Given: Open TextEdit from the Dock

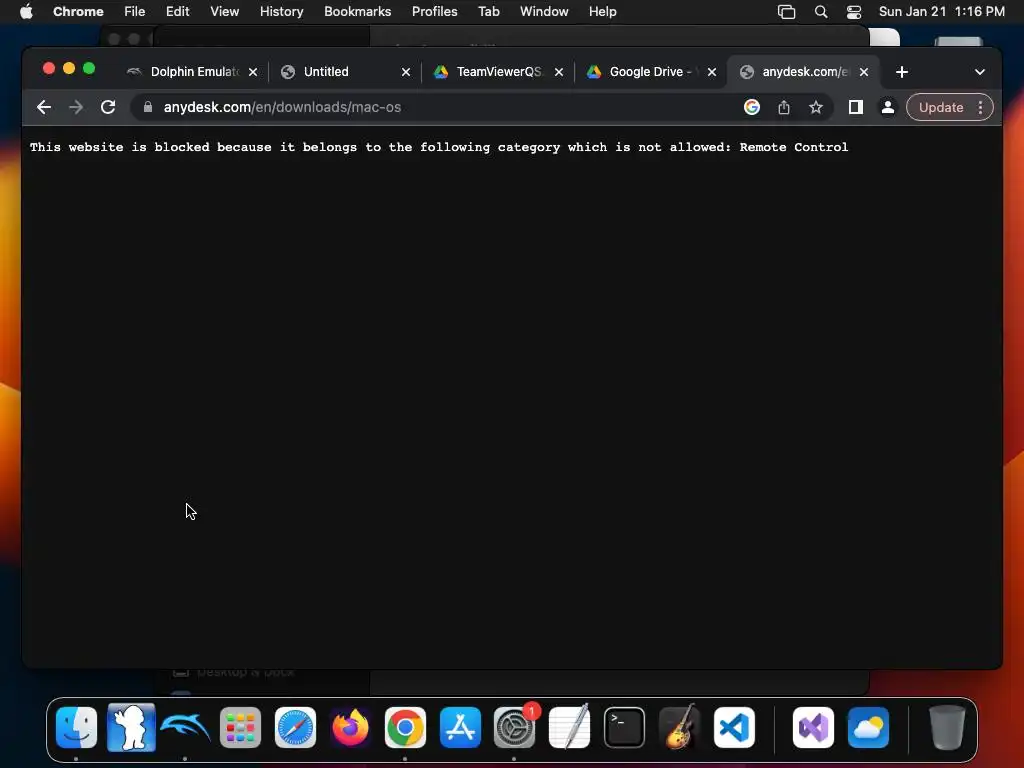Looking at the screenshot, I should (569, 728).
